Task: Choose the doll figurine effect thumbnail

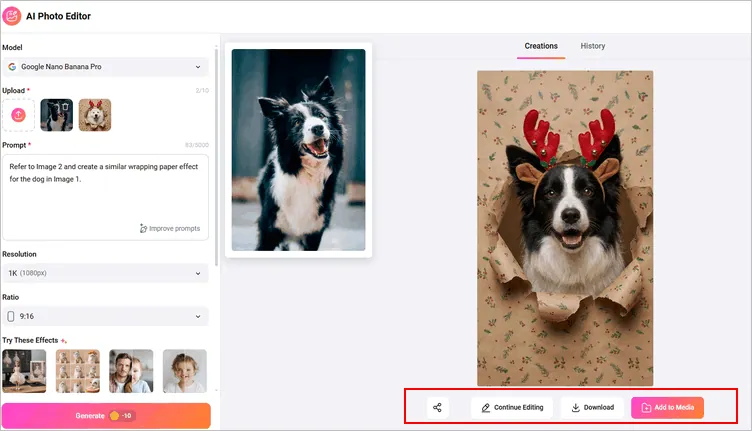Action: 24,370
